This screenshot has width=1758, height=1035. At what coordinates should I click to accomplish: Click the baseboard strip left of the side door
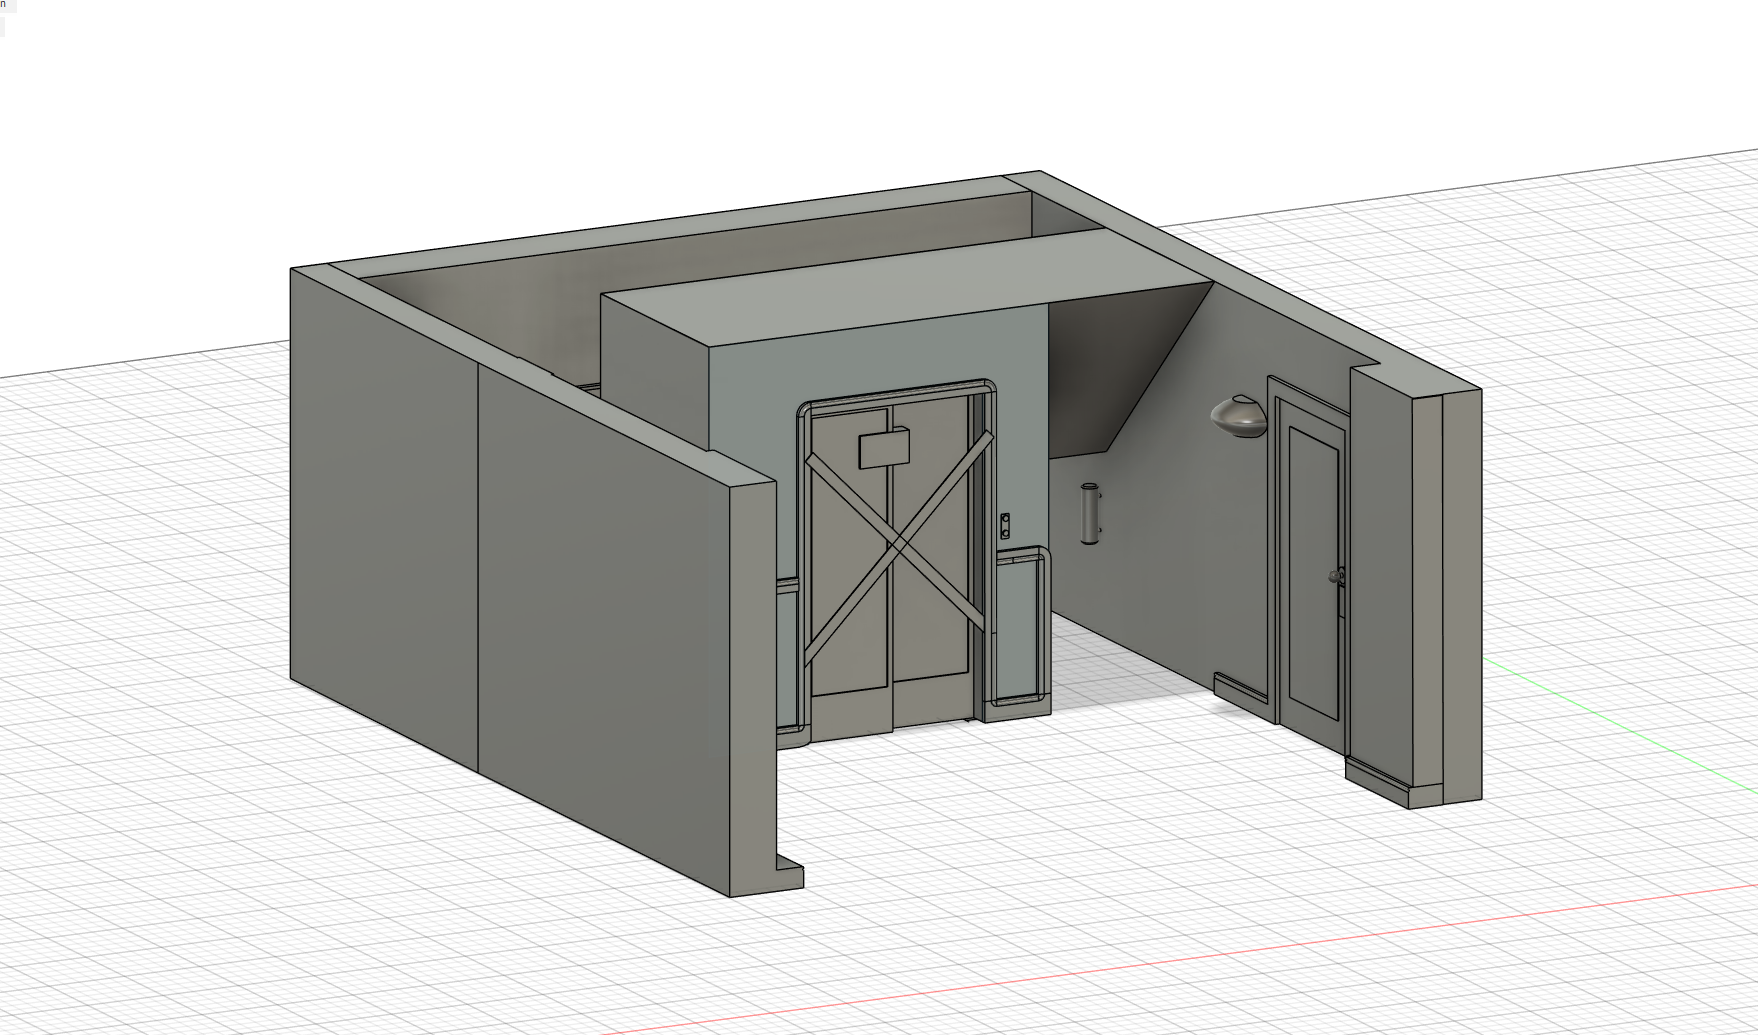click(x=1240, y=688)
